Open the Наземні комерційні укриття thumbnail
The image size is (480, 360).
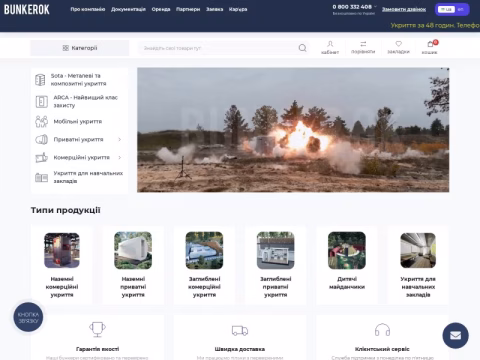click(62, 250)
